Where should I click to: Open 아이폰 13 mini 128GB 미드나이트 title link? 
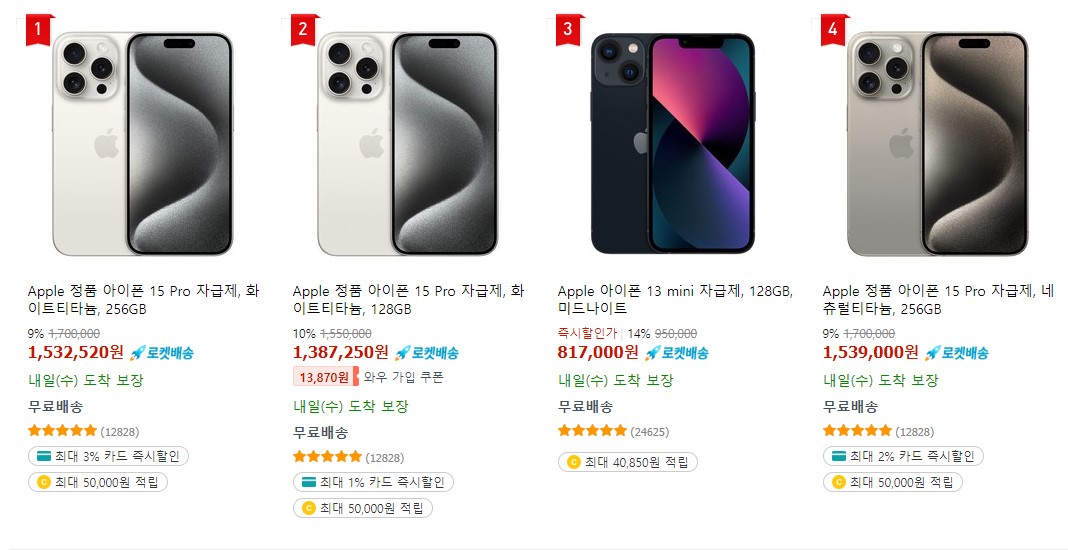(x=675, y=300)
